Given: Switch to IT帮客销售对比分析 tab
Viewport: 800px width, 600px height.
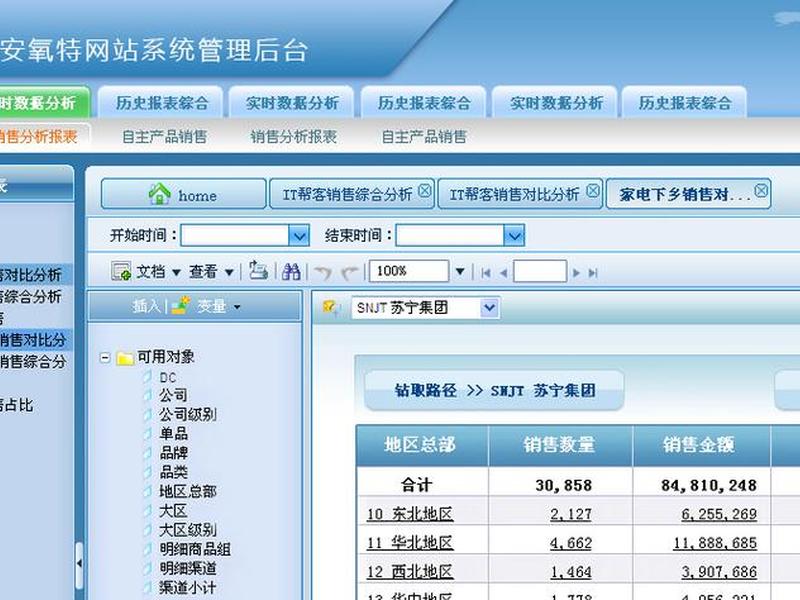Looking at the screenshot, I should pos(520,194).
